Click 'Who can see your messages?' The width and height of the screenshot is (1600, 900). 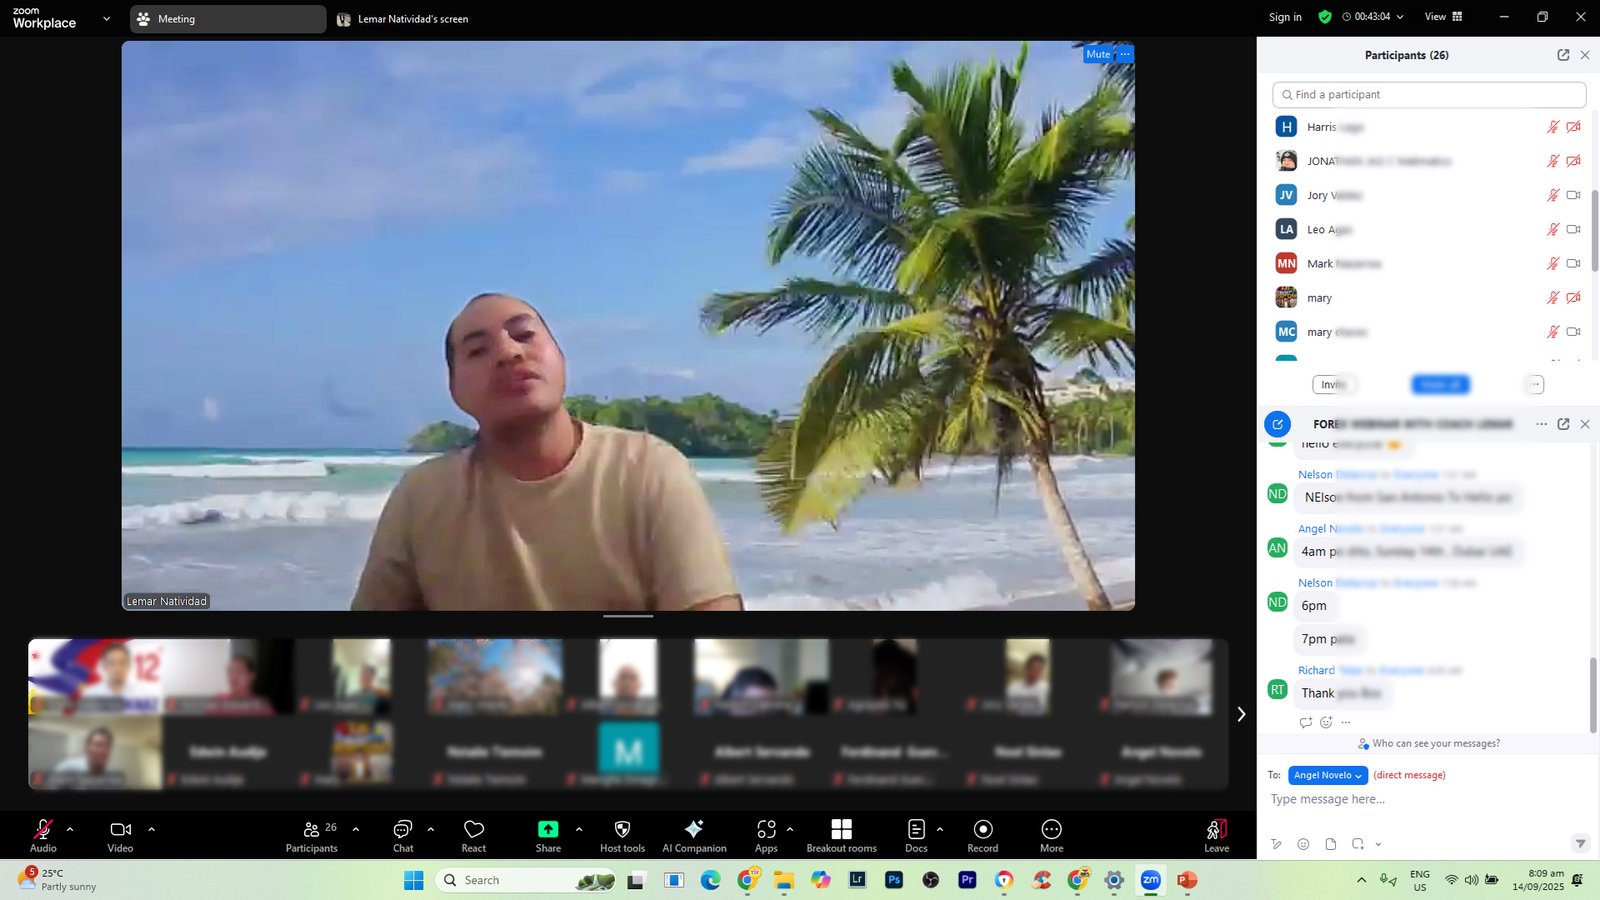(1435, 743)
